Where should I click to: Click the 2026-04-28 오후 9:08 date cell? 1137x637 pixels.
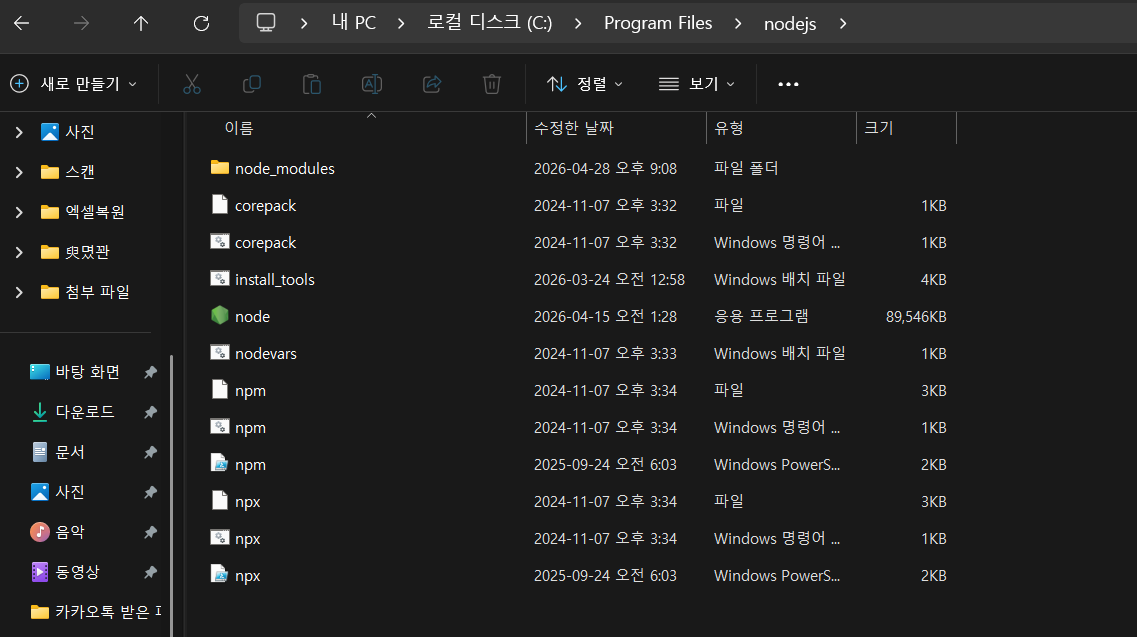click(x=605, y=168)
